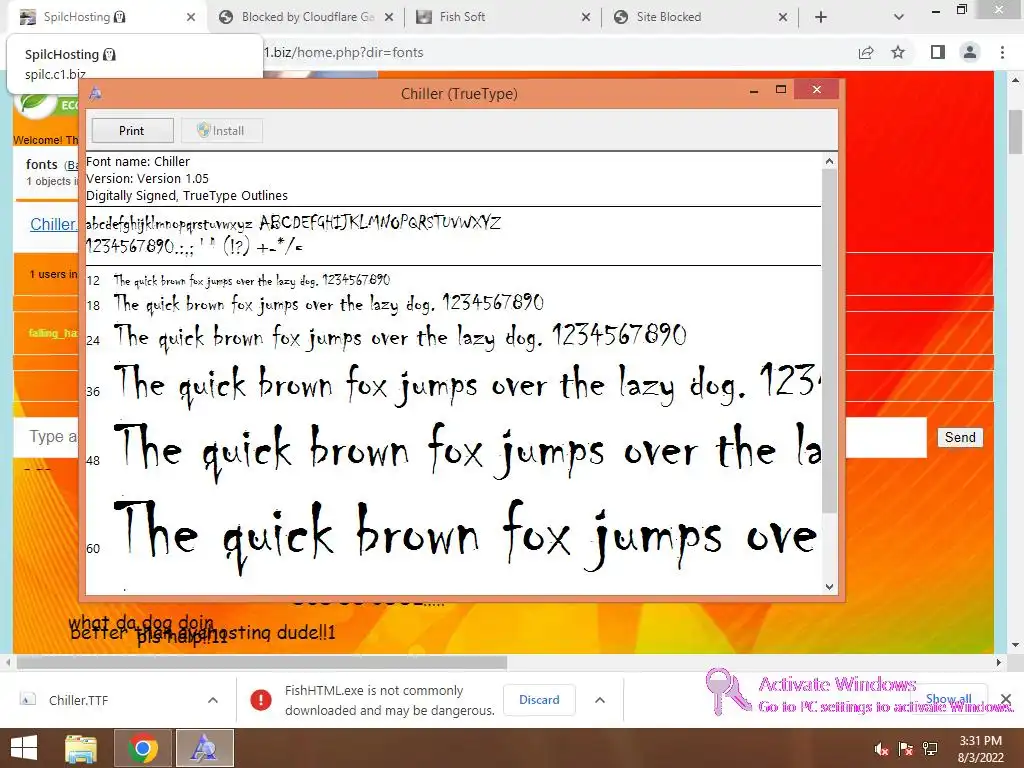Close the Site Blocked tab
This screenshot has width=1024, height=768.
(783, 17)
